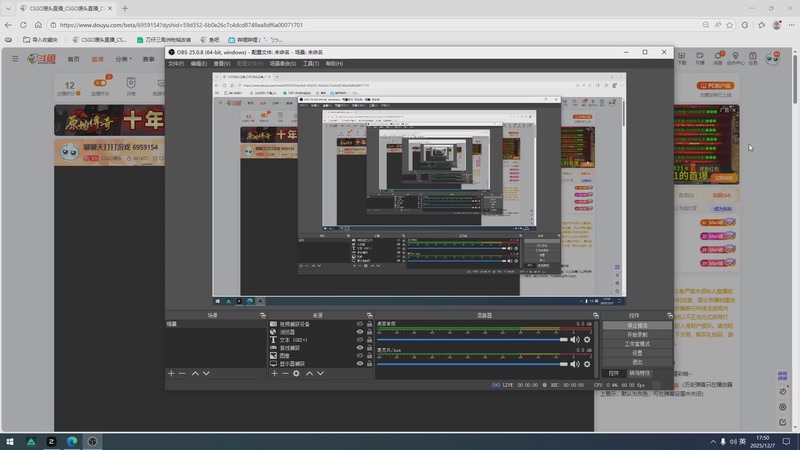
Task: Open the OBS File menu
Action: 176,64
